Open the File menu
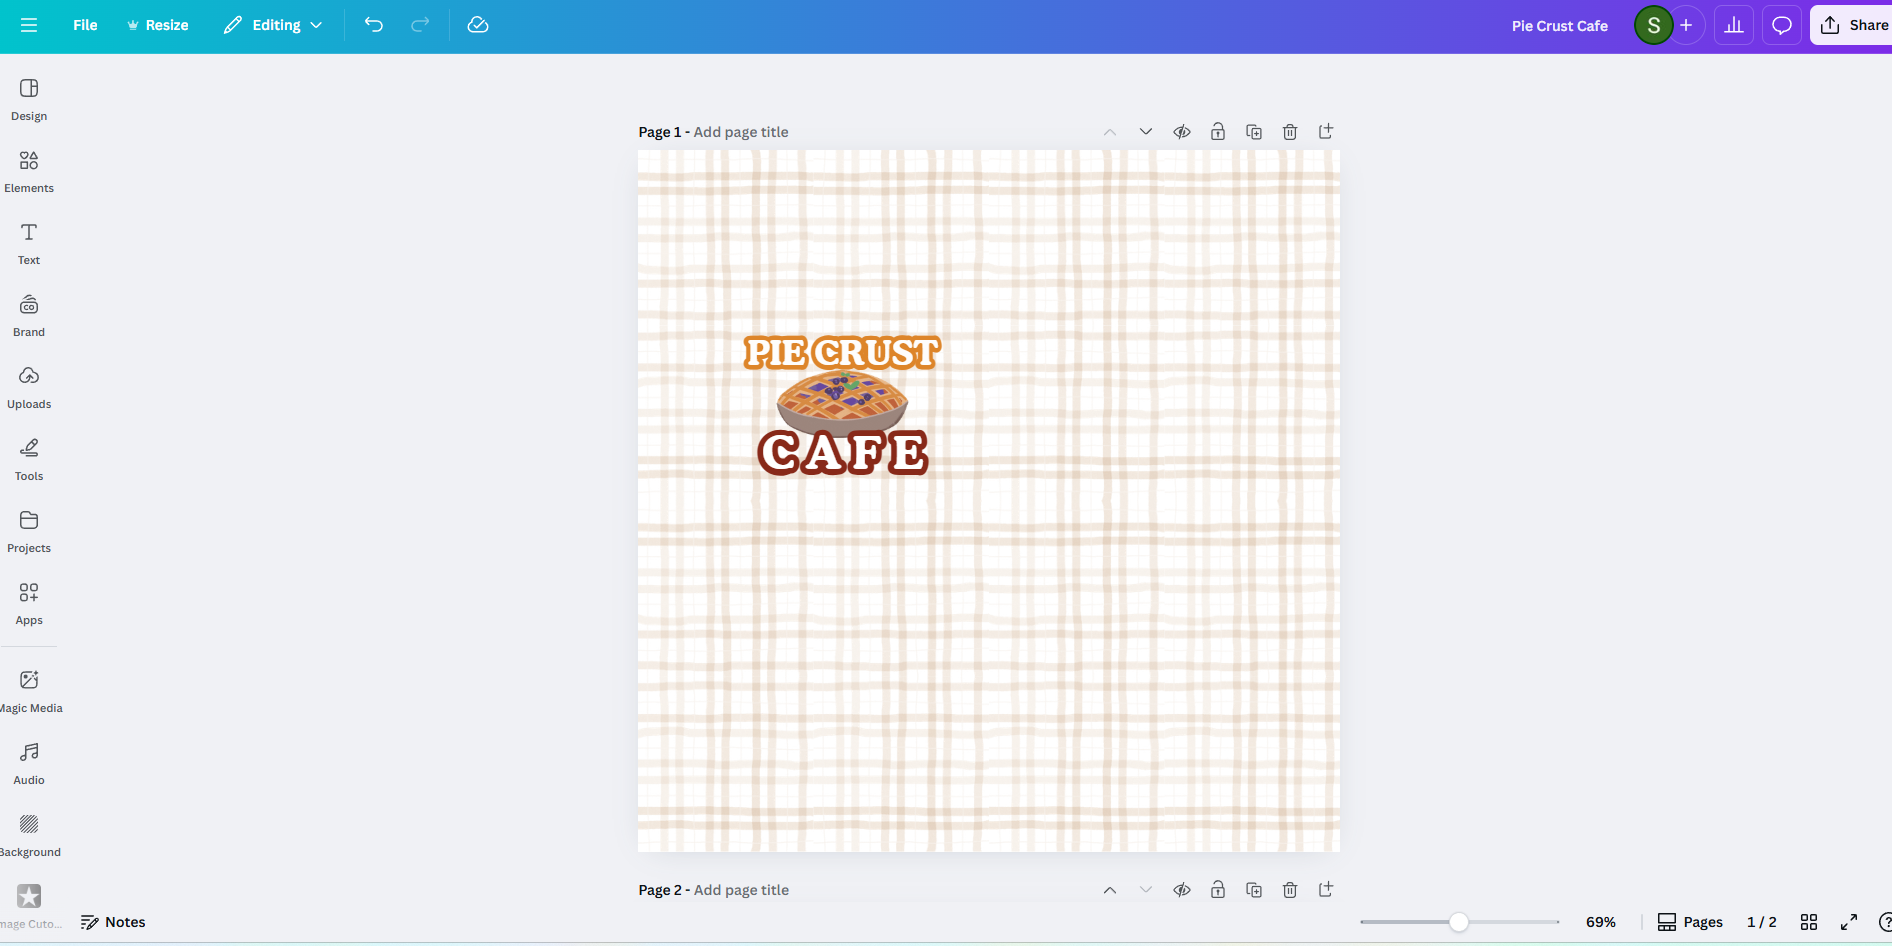Image resolution: width=1892 pixels, height=946 pixels. coord(85,25)
